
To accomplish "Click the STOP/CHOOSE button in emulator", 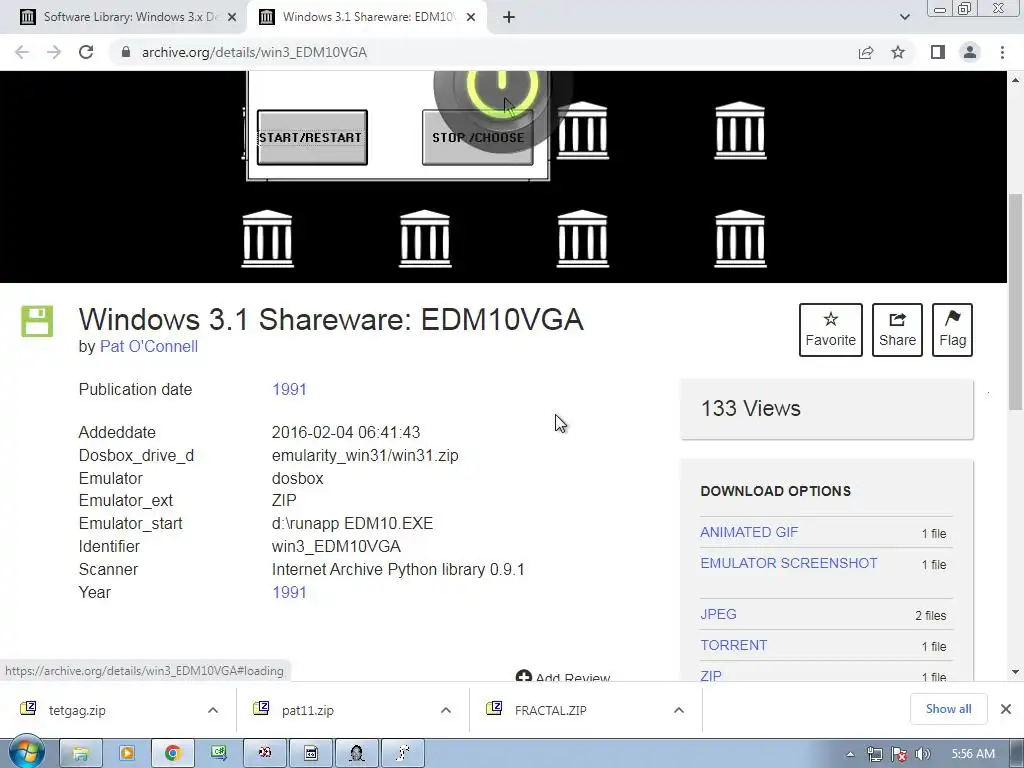I will 478,137.
